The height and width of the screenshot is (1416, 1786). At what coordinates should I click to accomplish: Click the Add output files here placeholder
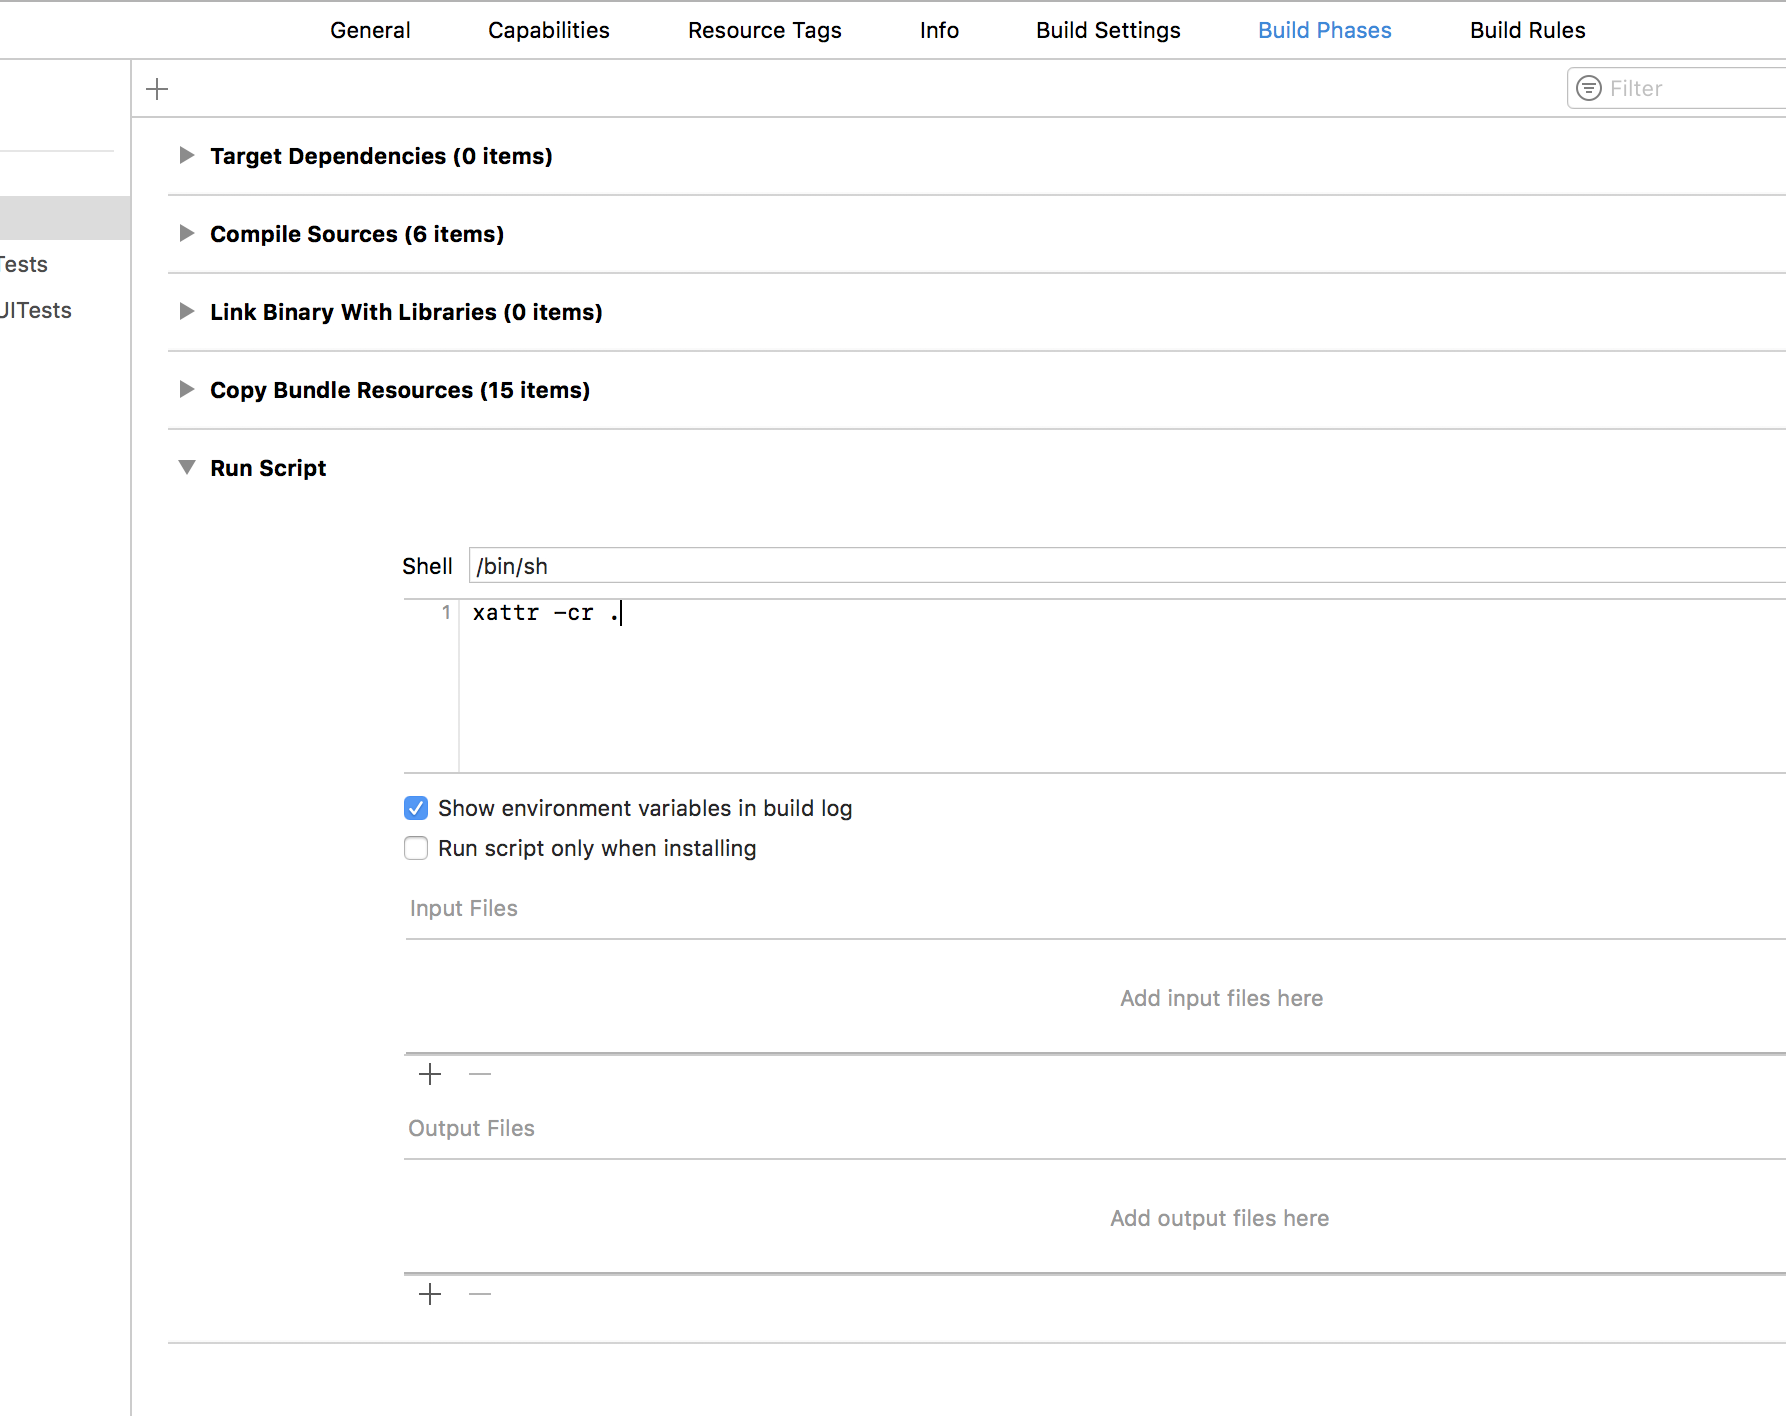click(1219, 1218)
